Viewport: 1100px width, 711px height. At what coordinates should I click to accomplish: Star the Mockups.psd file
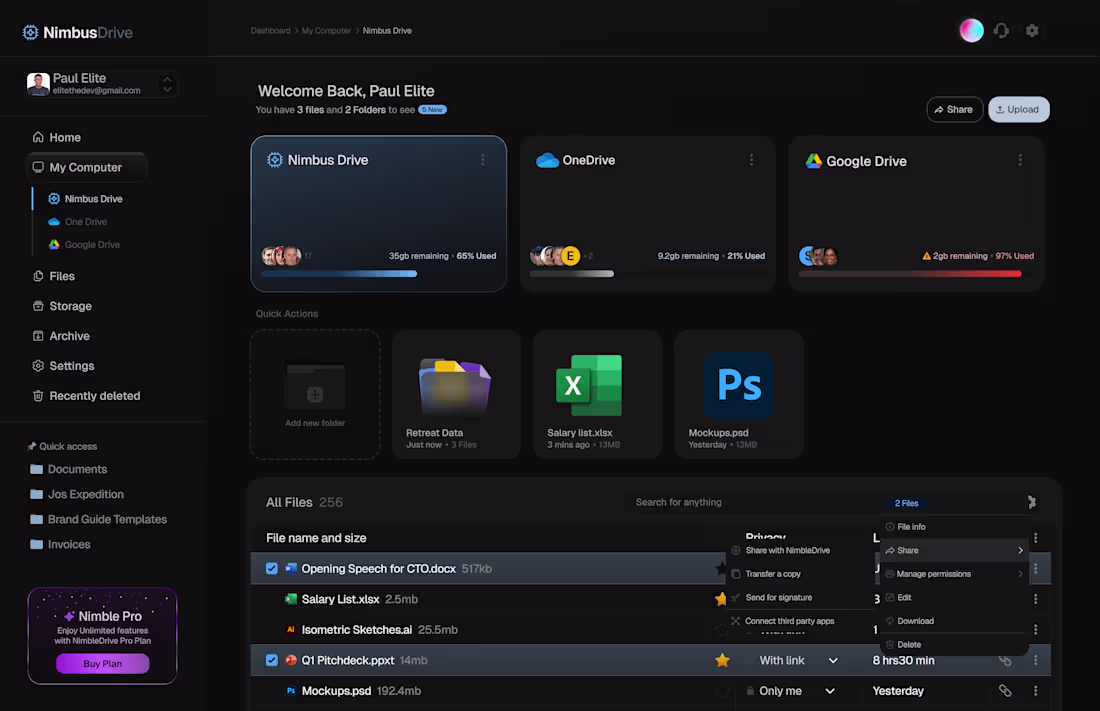pyautogui.click(x=722, y=691)
